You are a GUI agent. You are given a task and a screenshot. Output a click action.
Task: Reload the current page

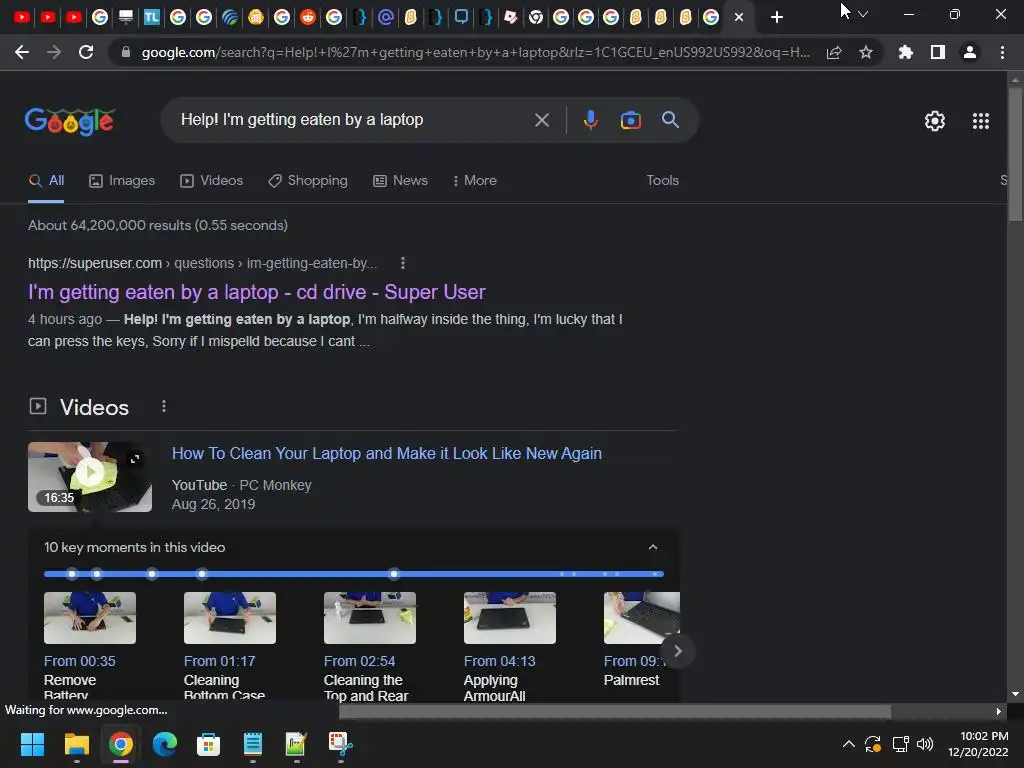pyautogui.click(x=86, y=52)
